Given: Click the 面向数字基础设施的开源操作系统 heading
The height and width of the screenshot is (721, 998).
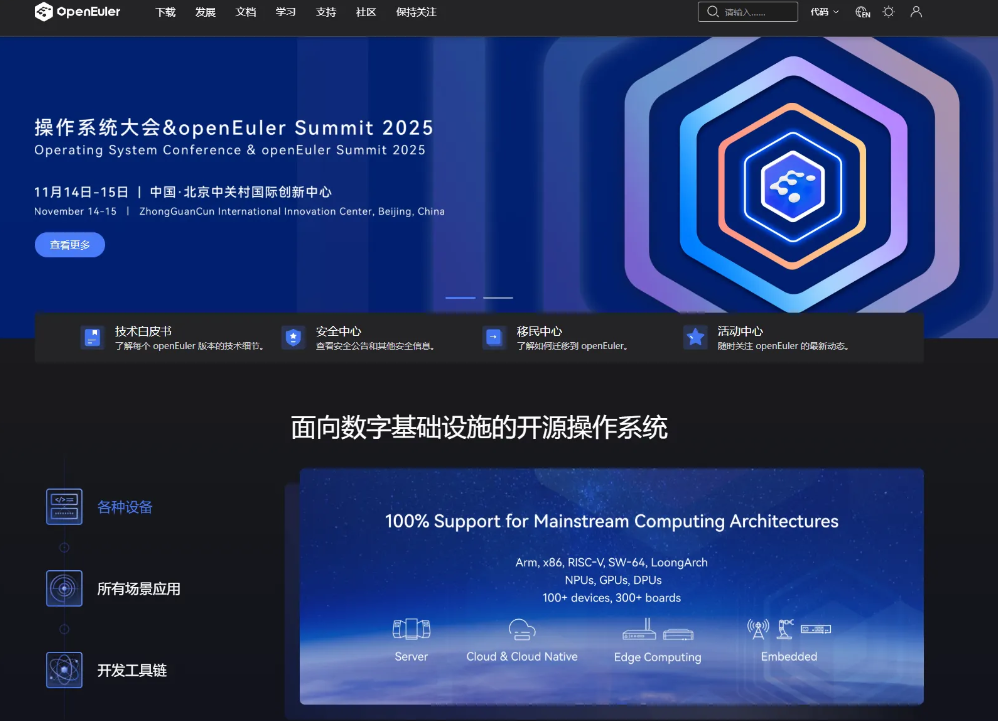Looking at the screenshot, I should [x=479, y=428].
